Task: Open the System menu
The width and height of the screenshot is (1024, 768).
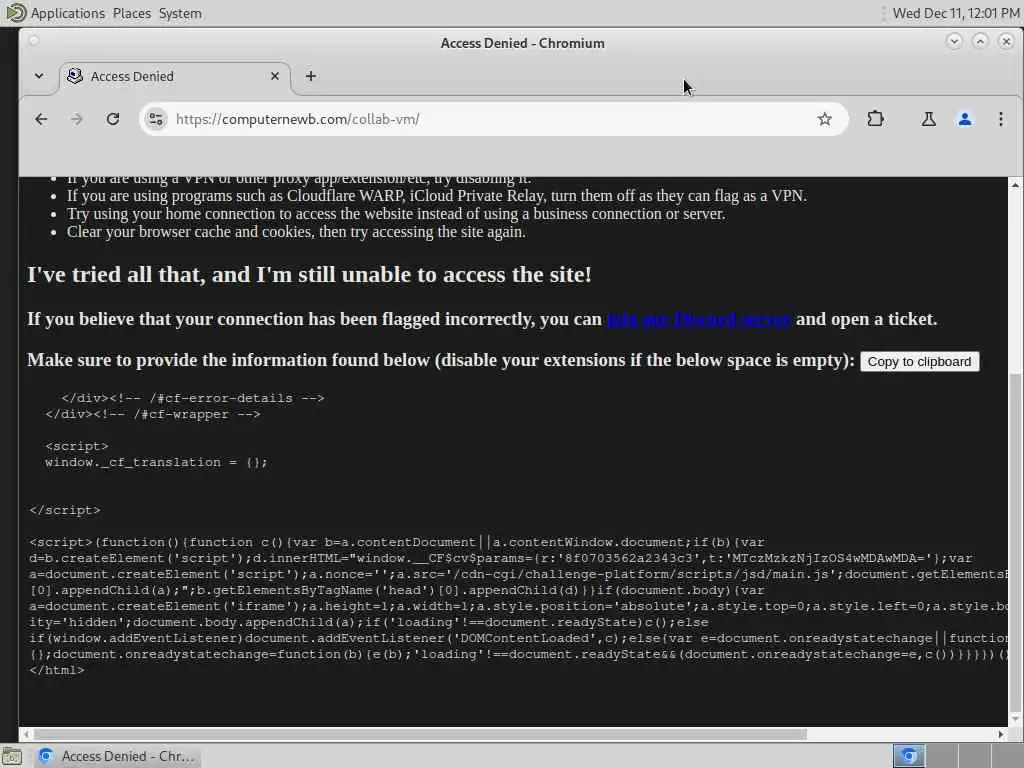Action: pyautogui.click(x=180, y=13)
